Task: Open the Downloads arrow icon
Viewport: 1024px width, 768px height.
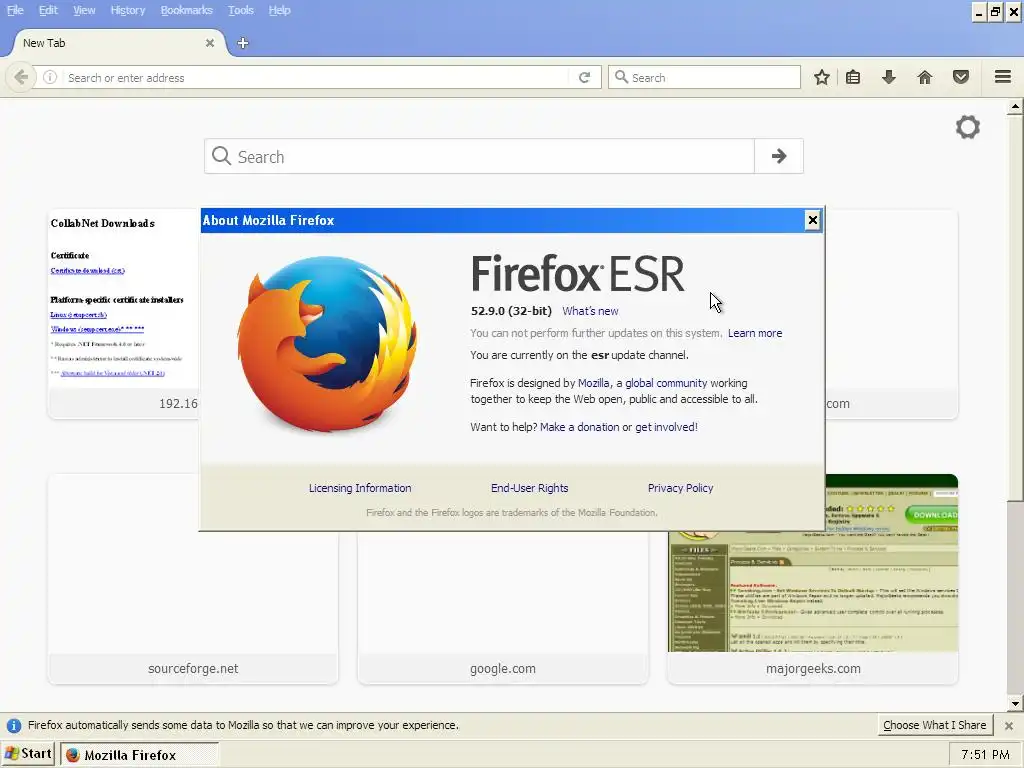Action: click(889, 78)
